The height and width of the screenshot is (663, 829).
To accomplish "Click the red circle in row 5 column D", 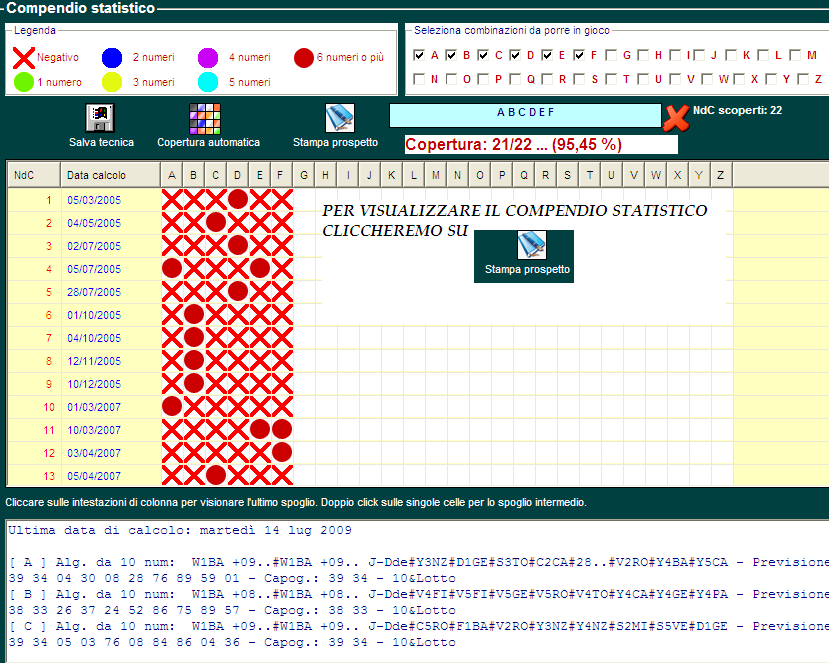I will point(238,291).
